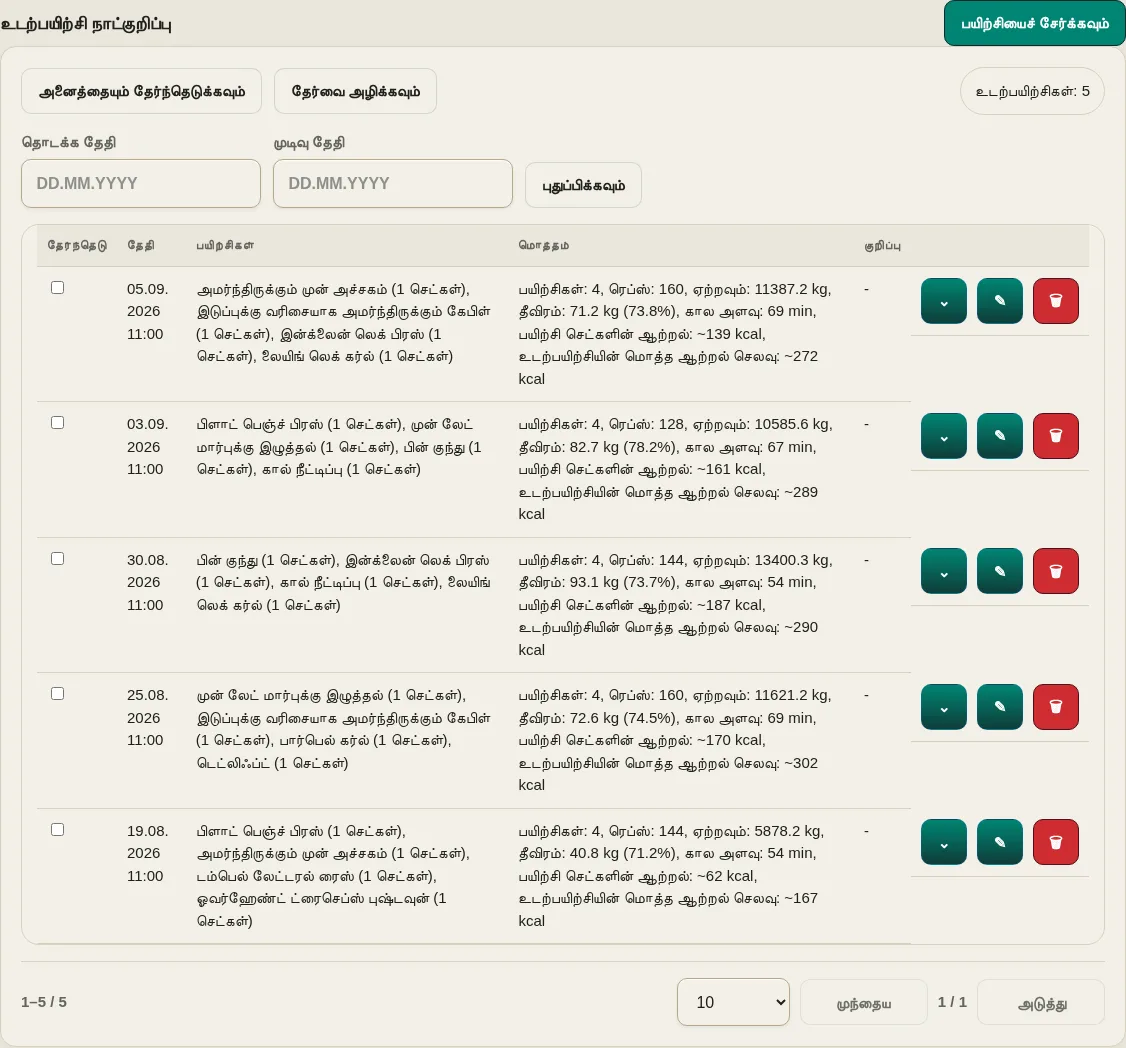This screenshot has height=1048, width=1126.
Task: Focus the தொடக்க தேதி start date field
Action: (x=141, y=184)
